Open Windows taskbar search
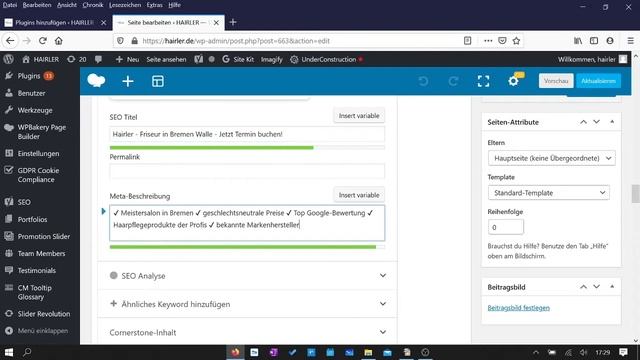Viewport: 640px width, 360px height. click(27, 352)
